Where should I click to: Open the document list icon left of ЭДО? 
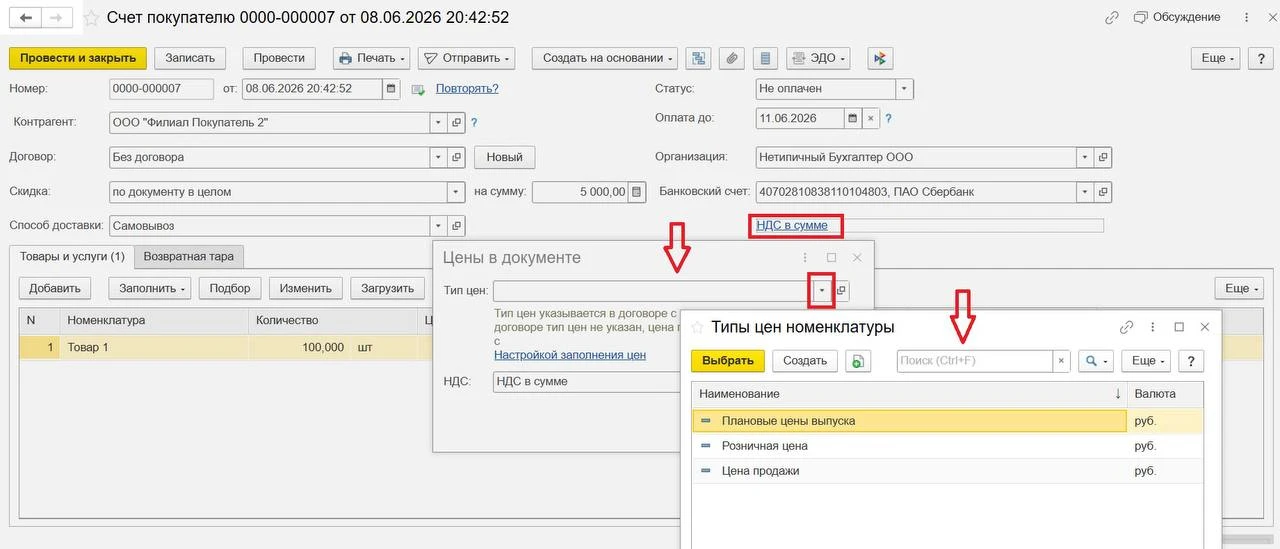coord(765,59)
